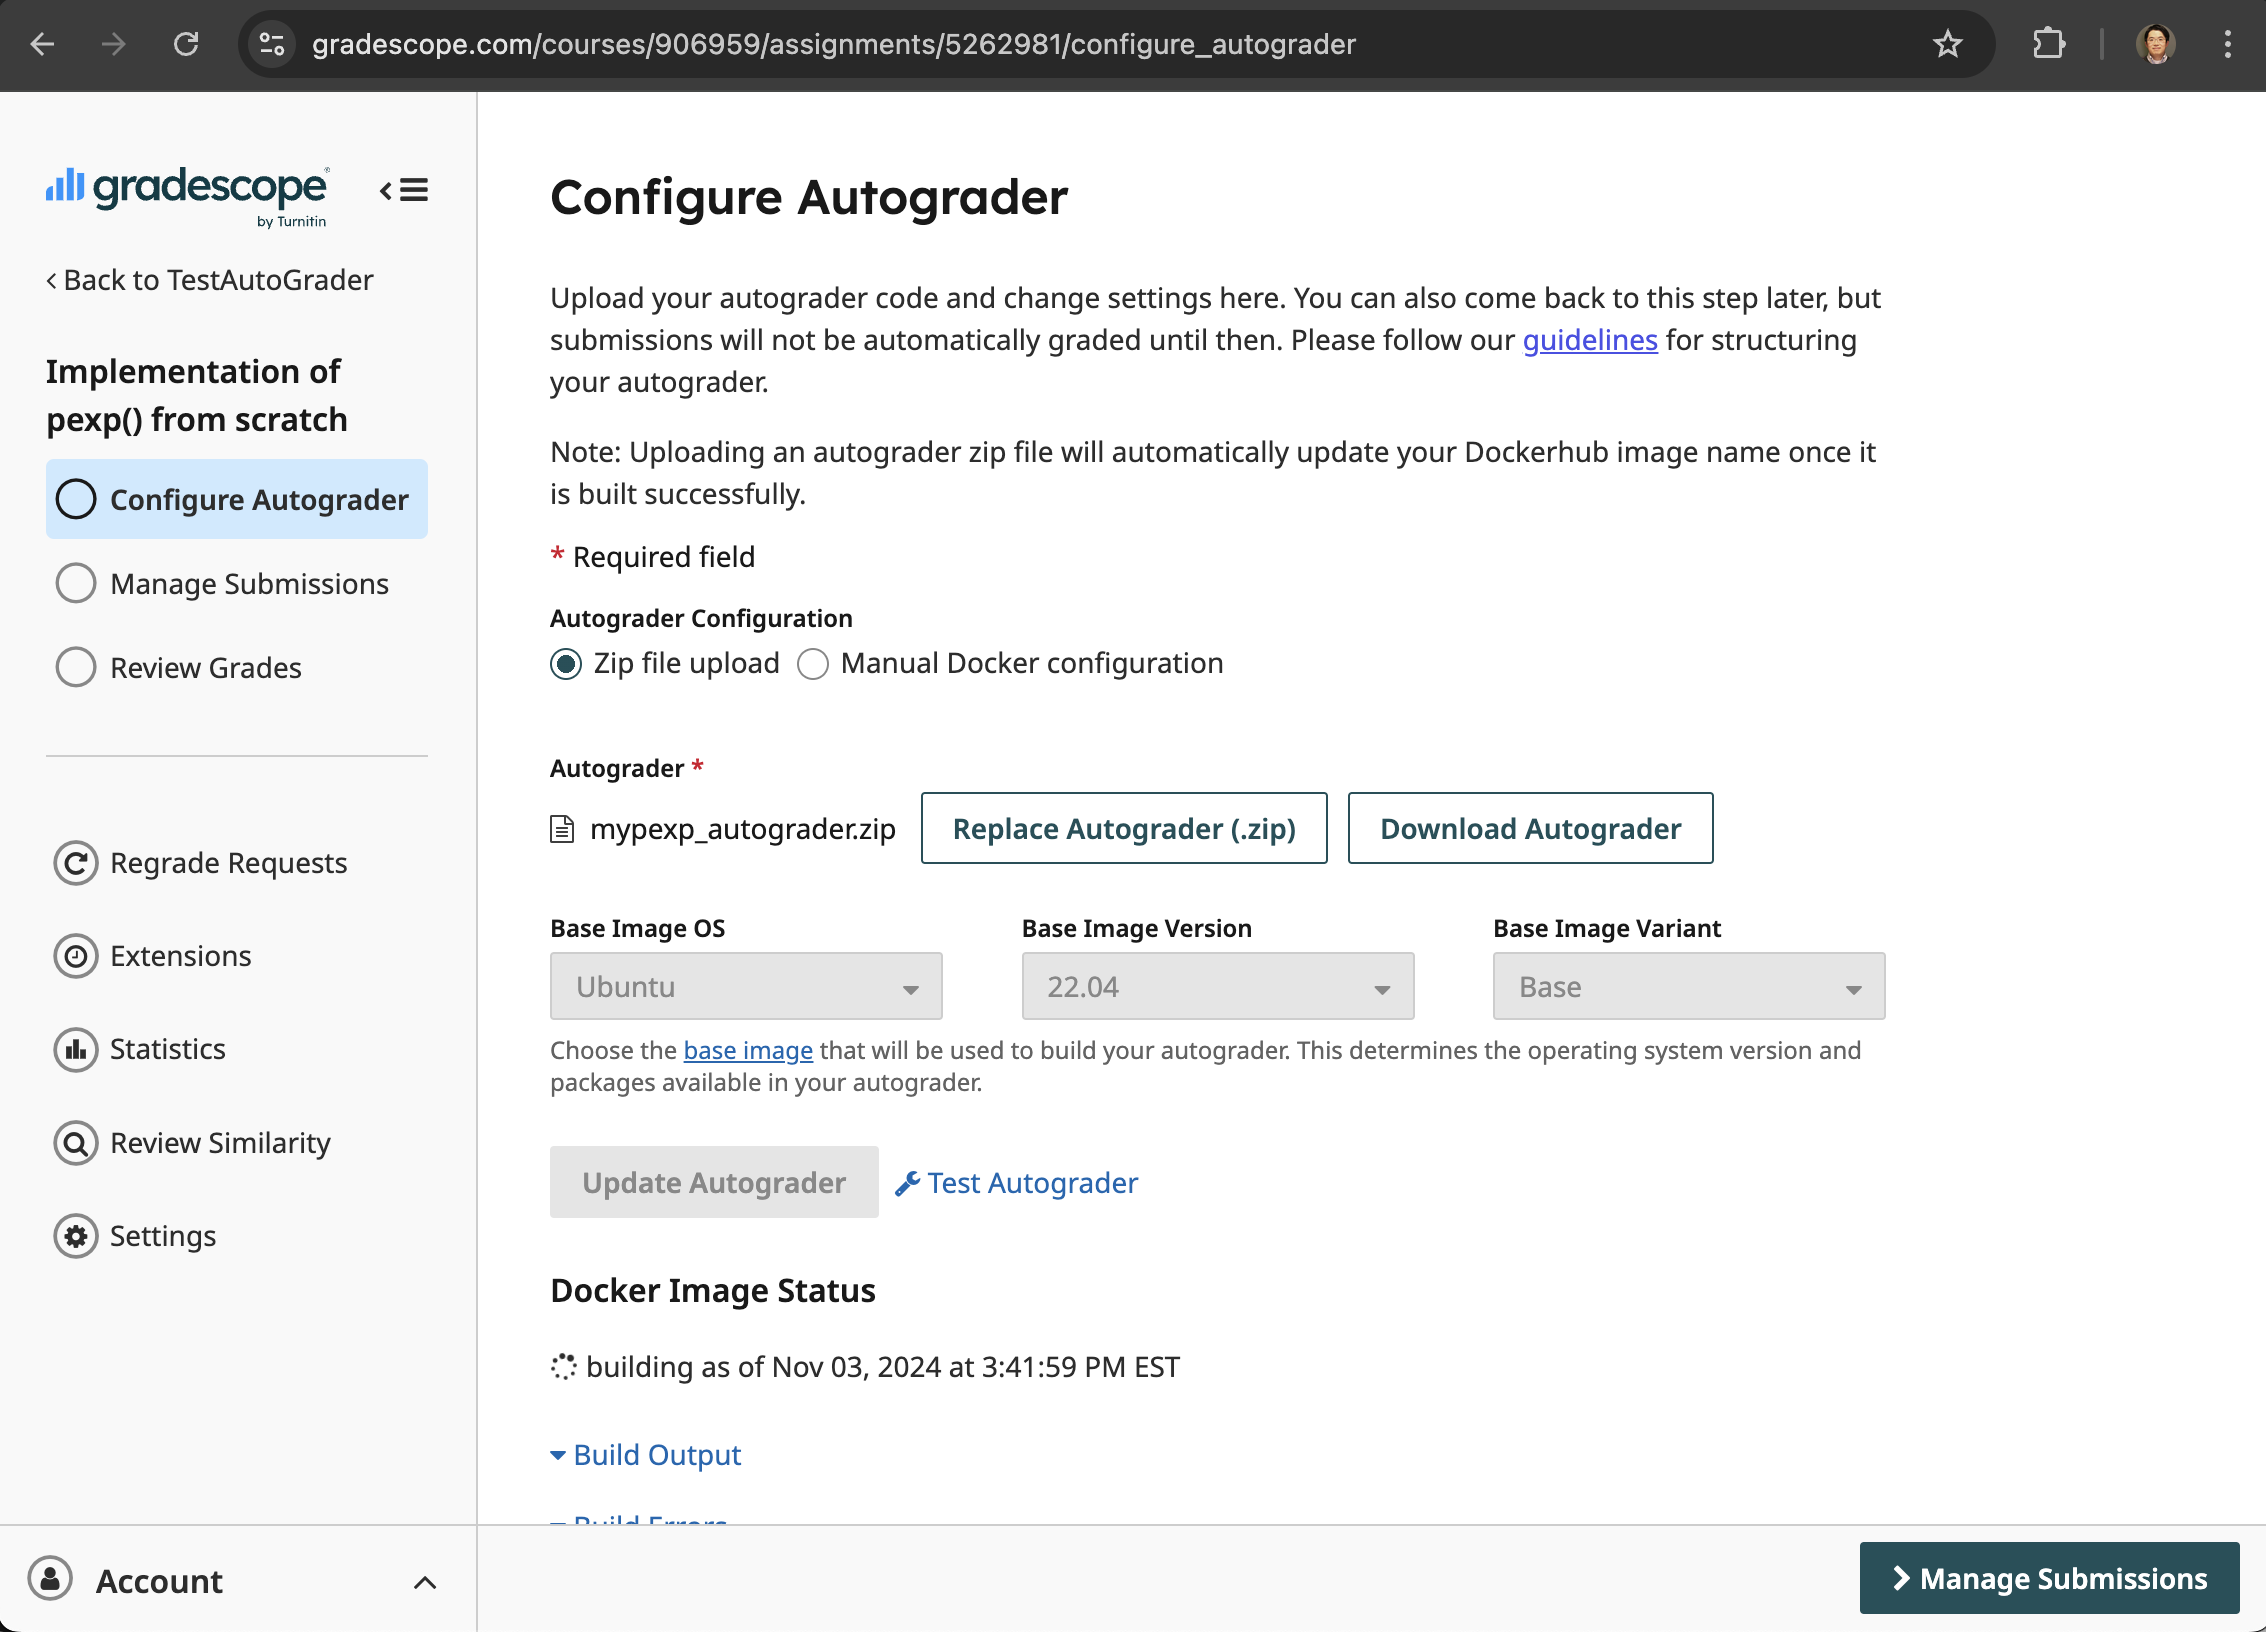Open the Account menu at bottom left
The image size is (2266, 1632).
pyautogui.click(x=158, y=1580)
